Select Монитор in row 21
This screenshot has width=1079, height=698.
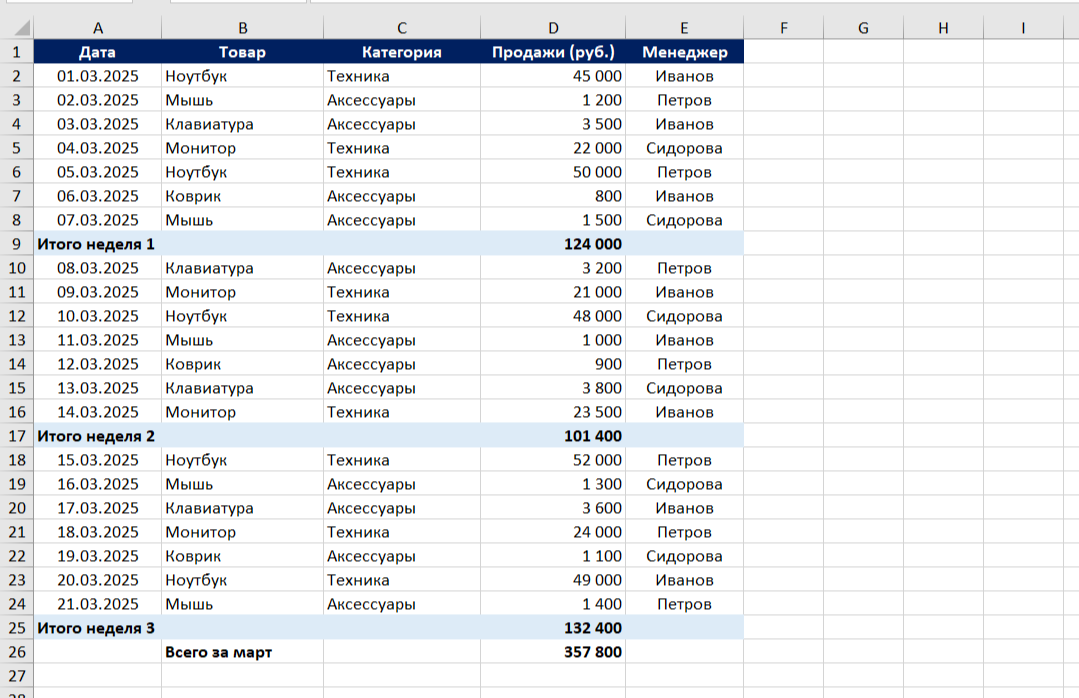(242, 532)
